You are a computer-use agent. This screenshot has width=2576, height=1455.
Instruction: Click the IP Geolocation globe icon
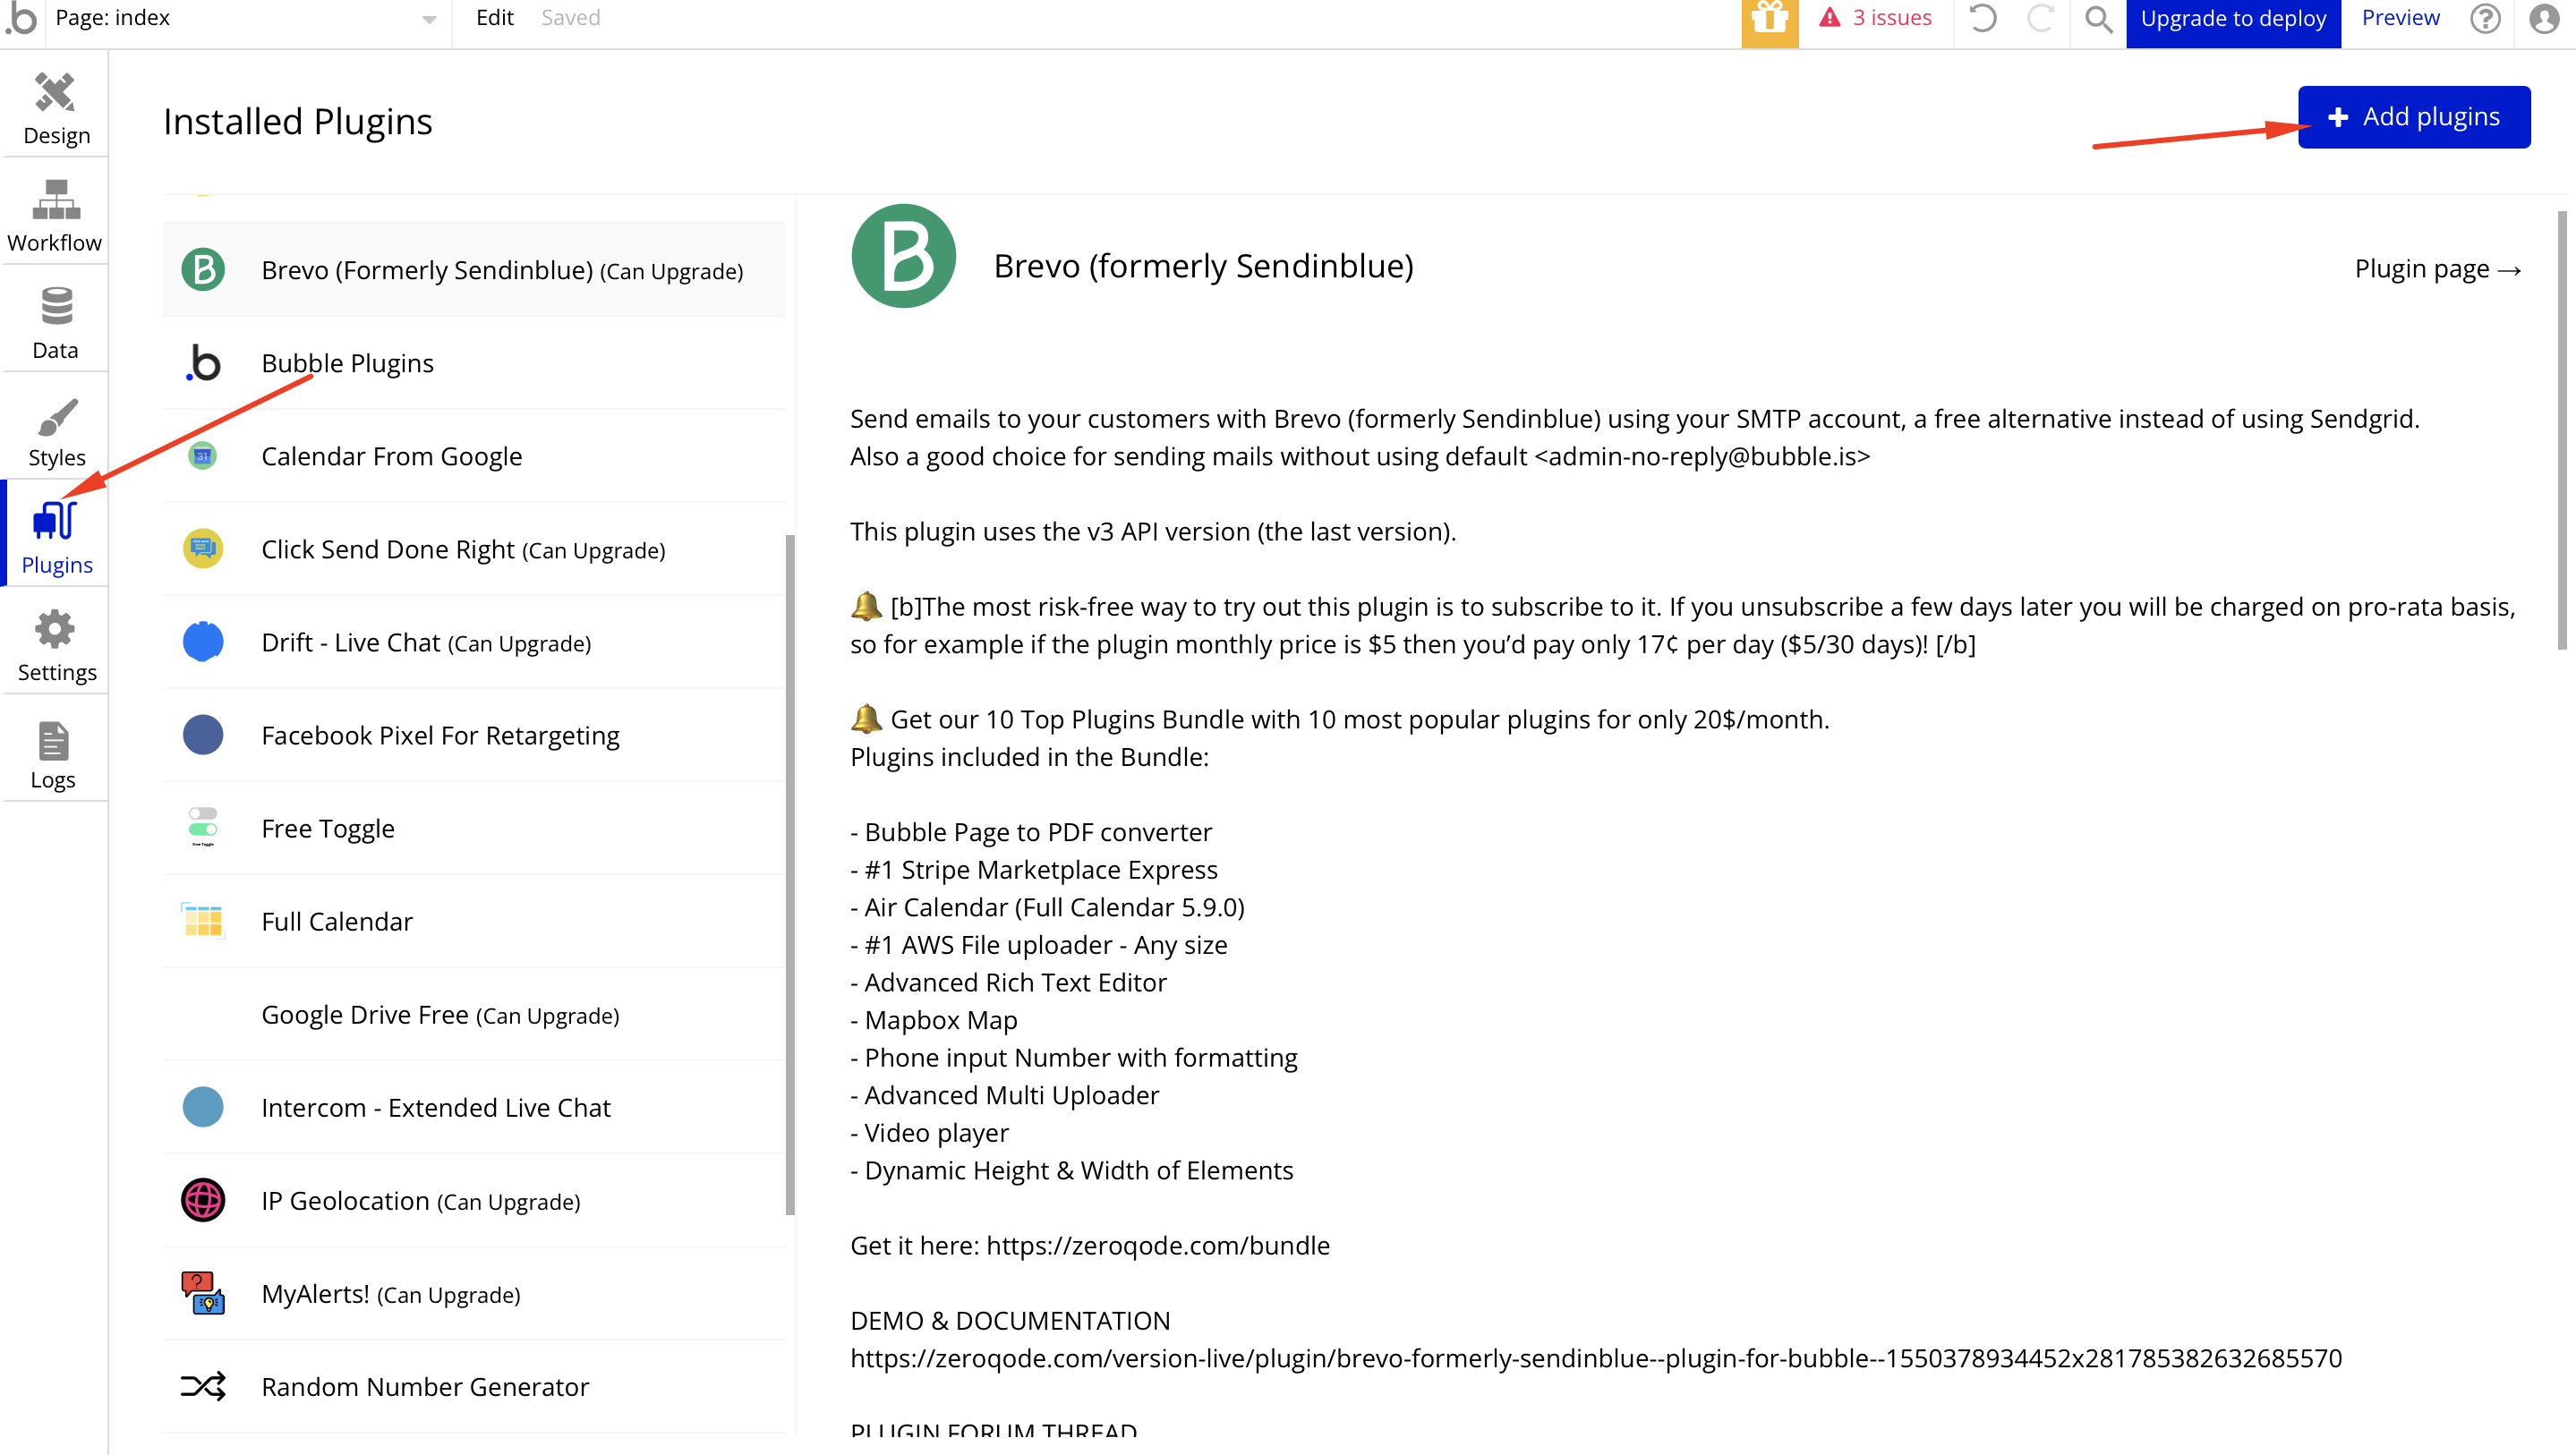coord(203,1200)
